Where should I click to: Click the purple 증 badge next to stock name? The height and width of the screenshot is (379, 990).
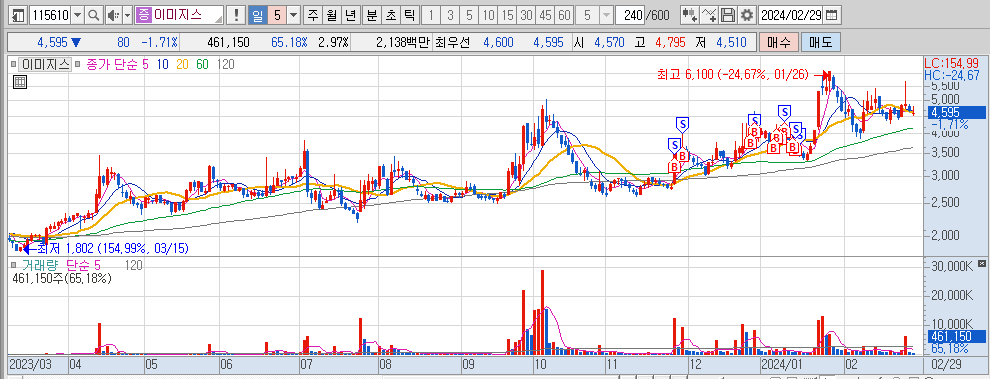click(x=144, y=15)
